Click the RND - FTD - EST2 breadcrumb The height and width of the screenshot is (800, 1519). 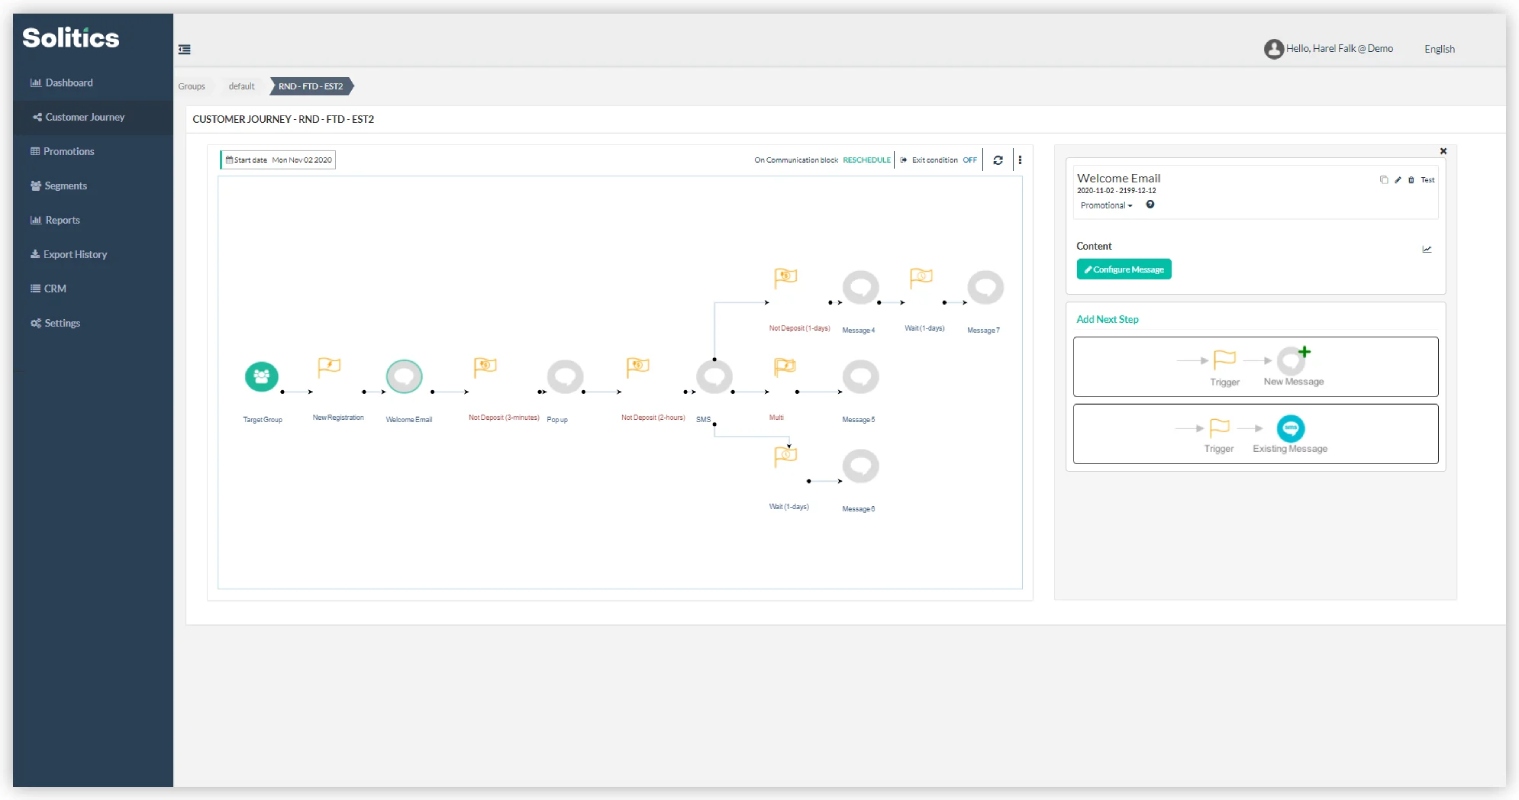click(311, 86)
